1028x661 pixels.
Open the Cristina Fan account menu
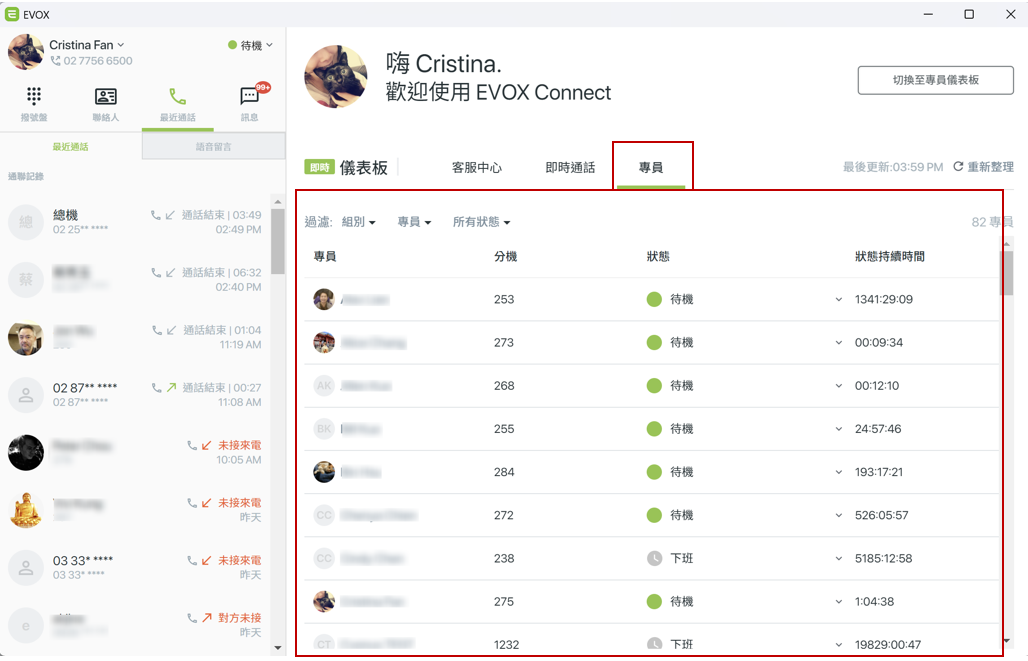click(x=87, y=45)
